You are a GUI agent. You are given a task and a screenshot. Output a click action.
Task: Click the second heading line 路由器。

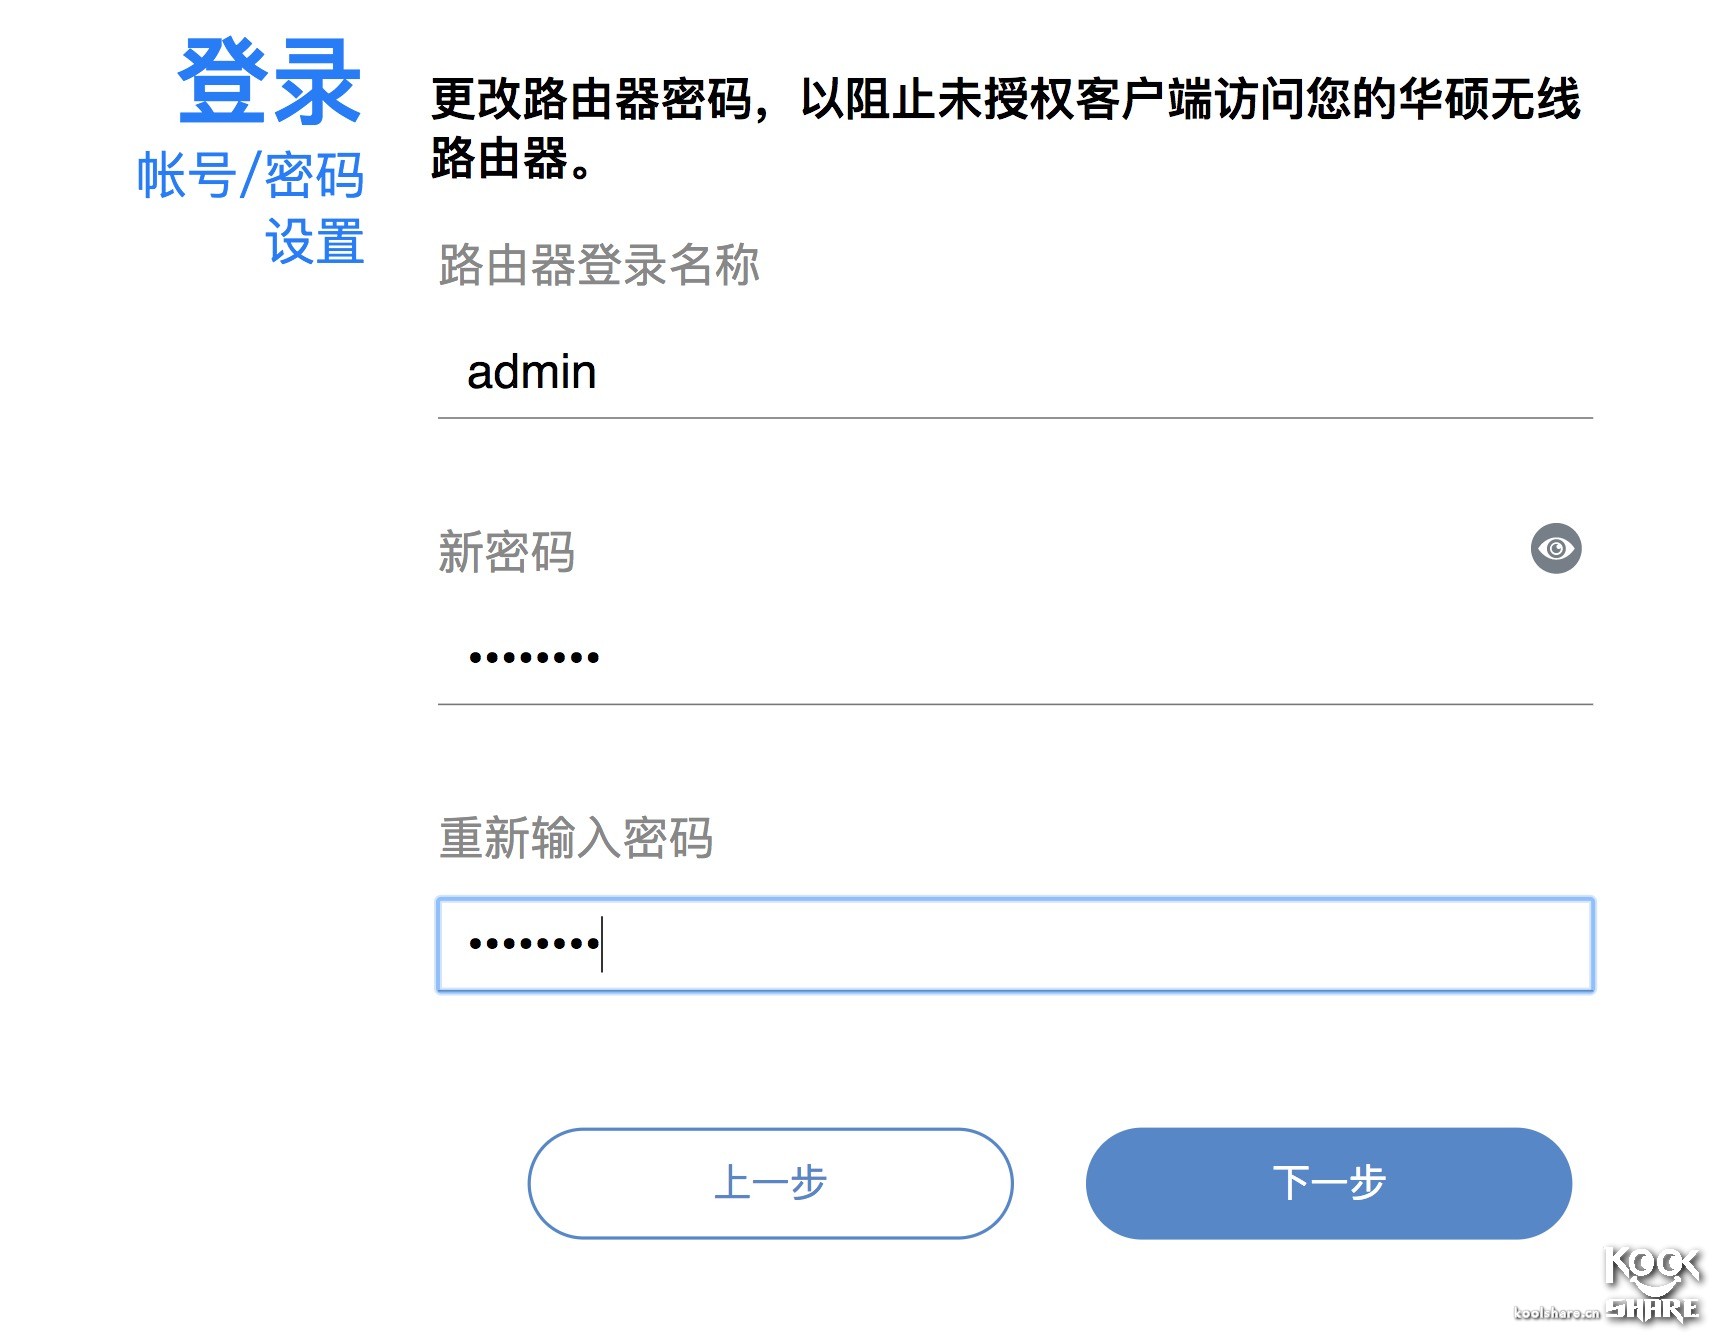click(x=512, y=158)
